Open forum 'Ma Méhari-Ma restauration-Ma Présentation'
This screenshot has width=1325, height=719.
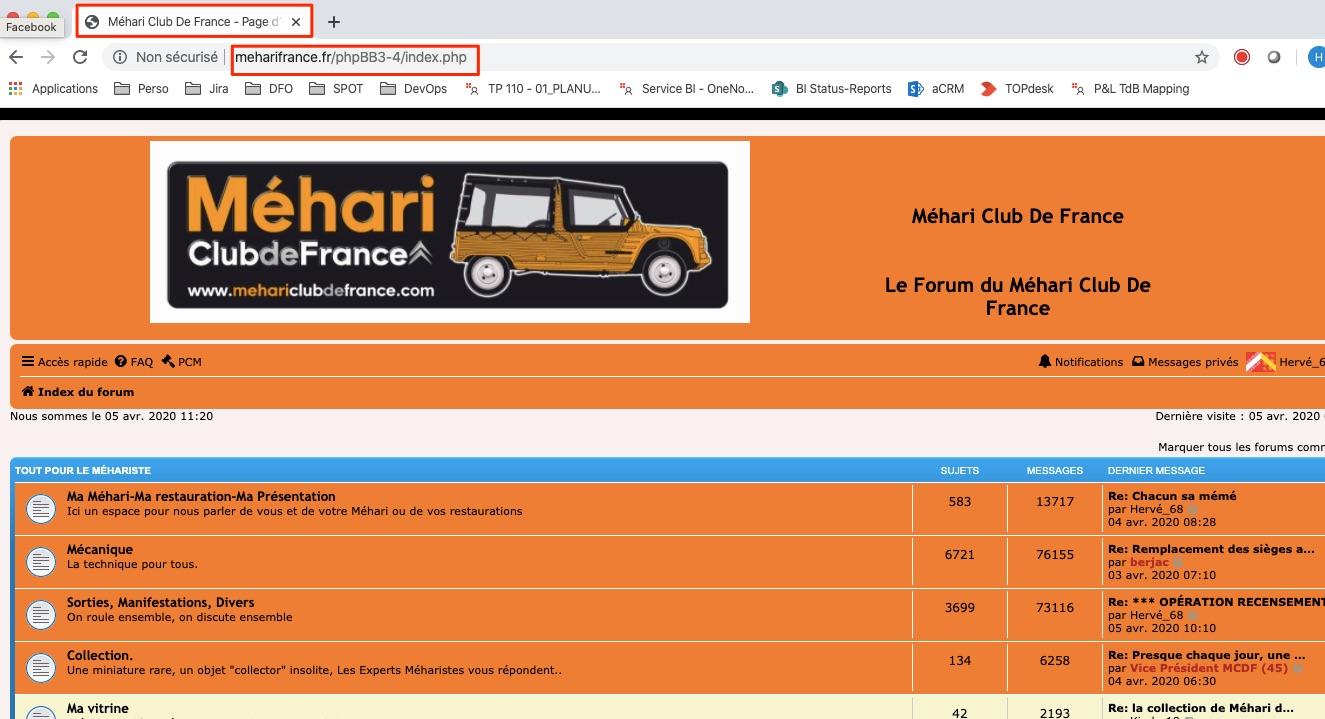(201, 496)
